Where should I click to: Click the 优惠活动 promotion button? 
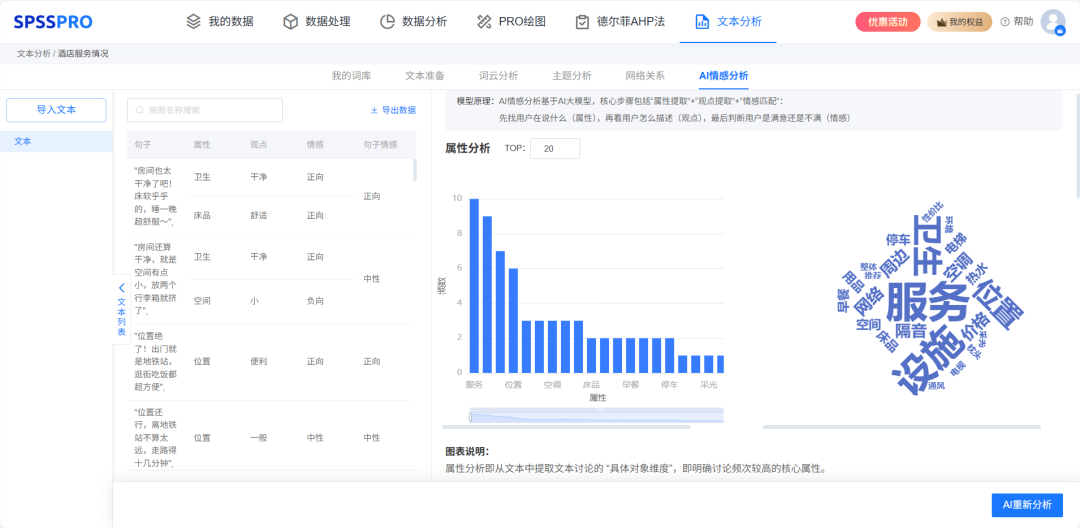coord(887,22)
